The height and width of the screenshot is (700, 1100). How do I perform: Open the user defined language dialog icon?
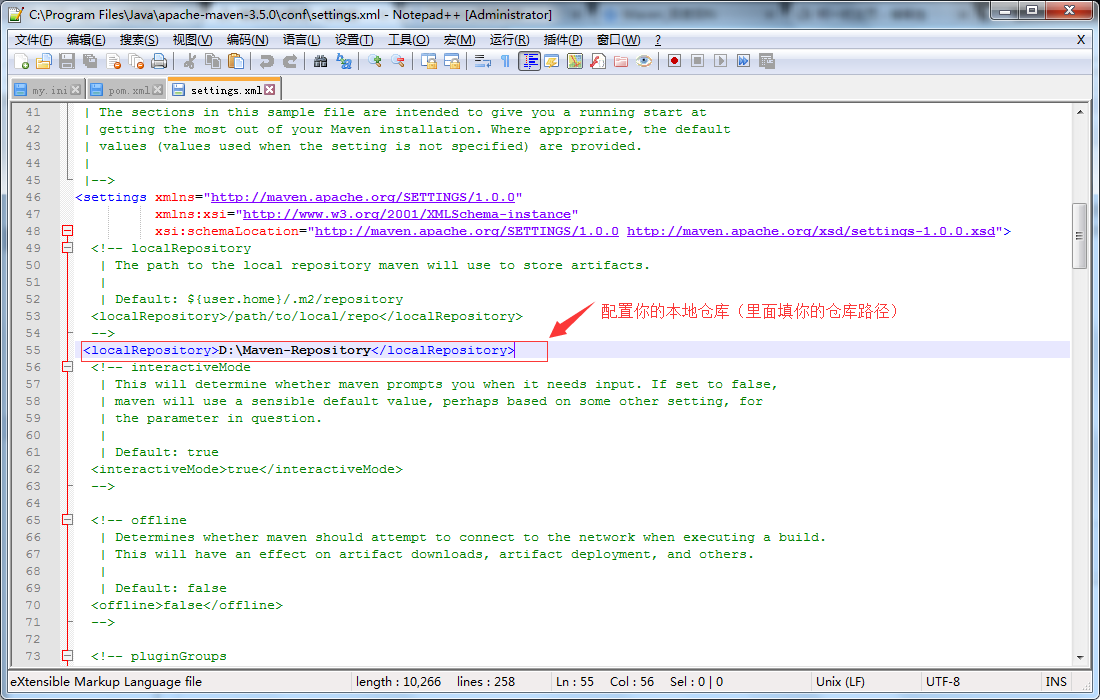(551, 62)
